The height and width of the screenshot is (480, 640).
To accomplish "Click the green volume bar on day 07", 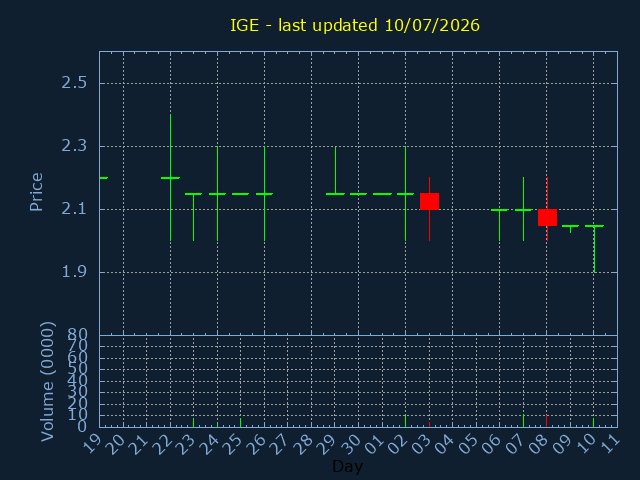I will click(523, 421).
